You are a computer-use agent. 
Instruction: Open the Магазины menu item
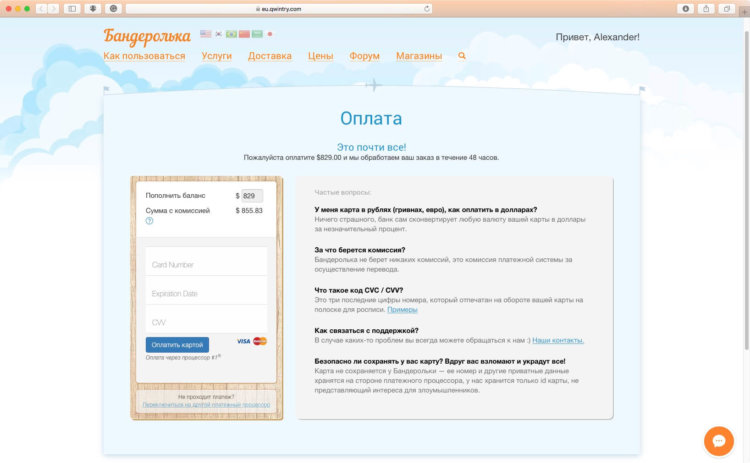[419, 56]
